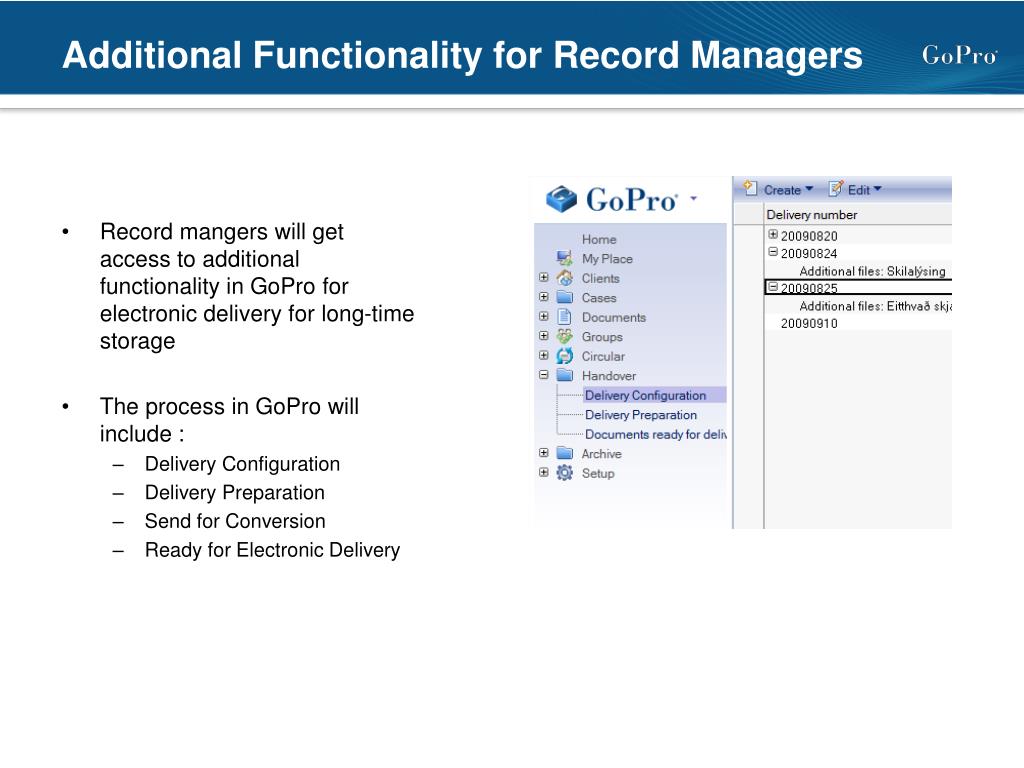The width and height of the screenshot is (1024, 768).
Task: Click the Documents page icon
Action: 564,317
